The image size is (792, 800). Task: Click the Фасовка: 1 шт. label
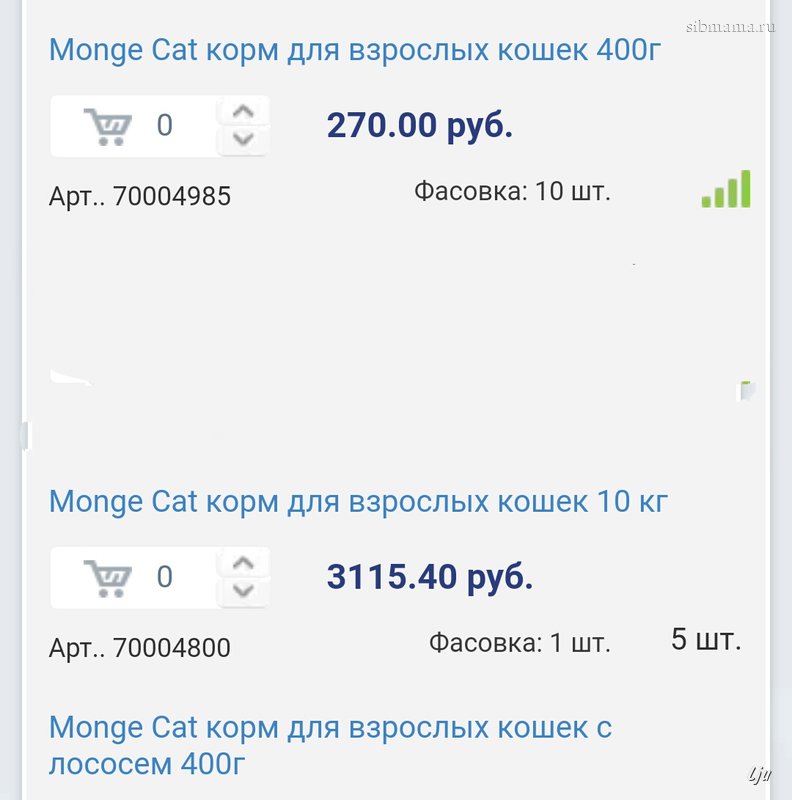coord(519,642)
